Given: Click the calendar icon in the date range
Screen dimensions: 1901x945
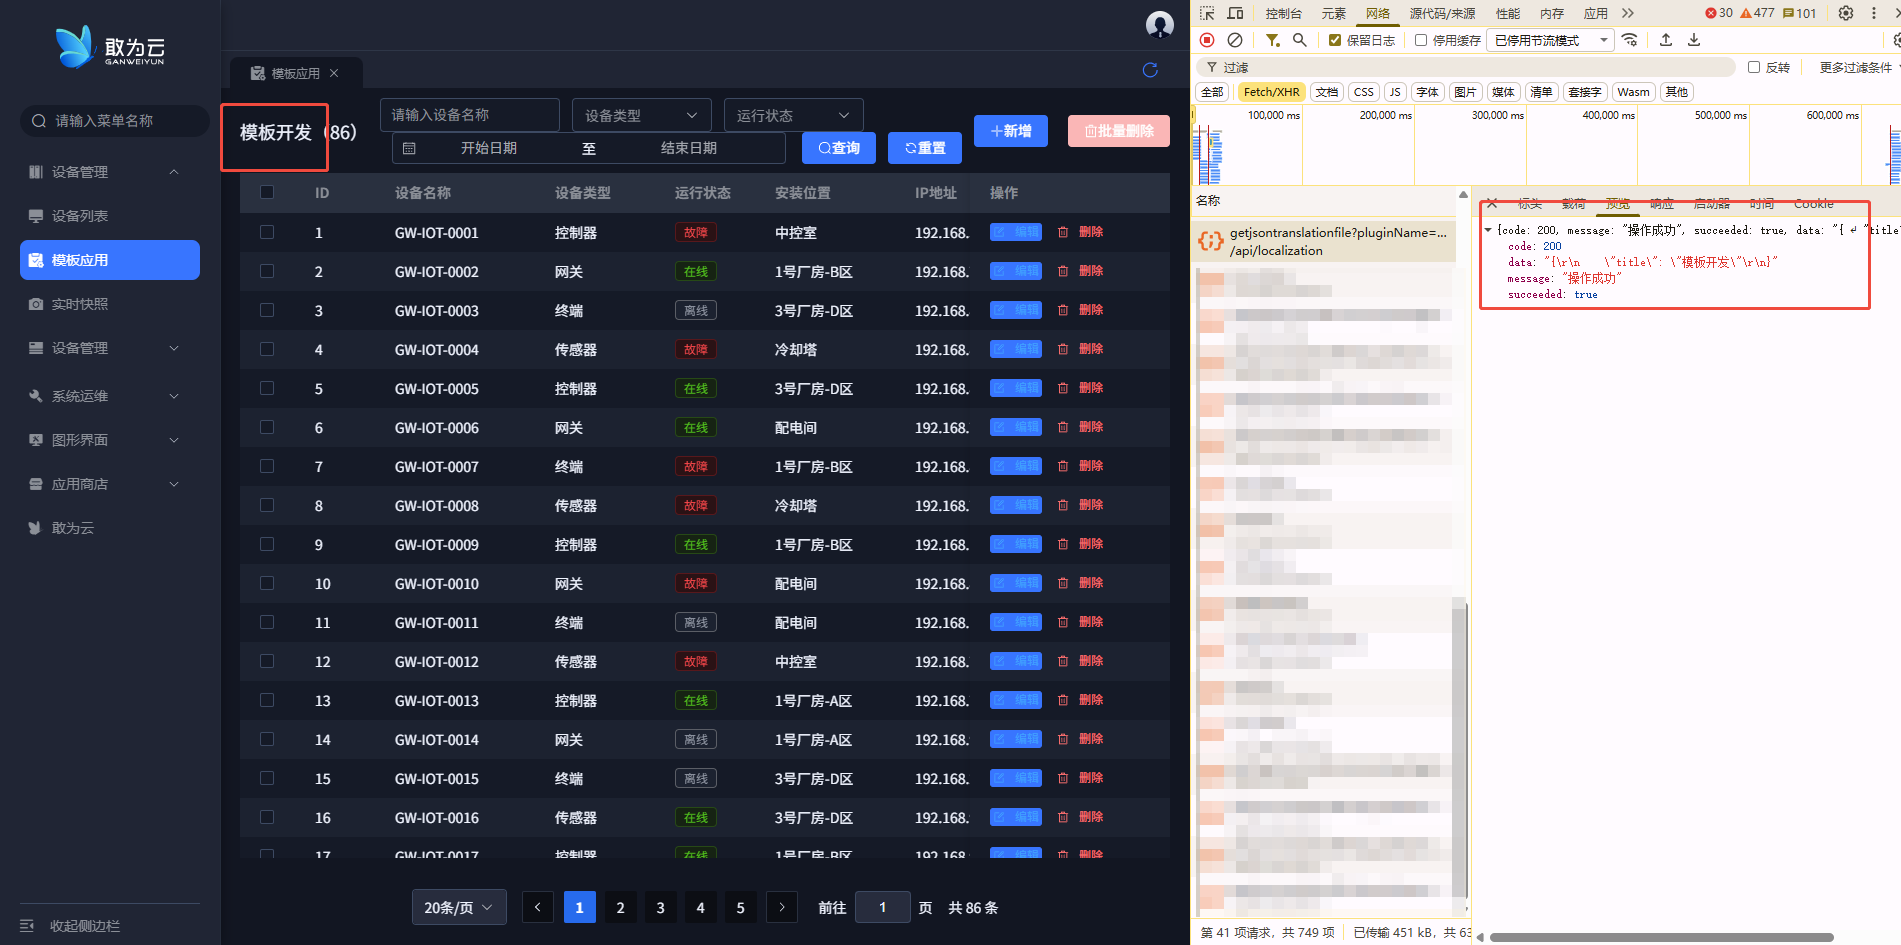Looking at the screenshot, I should click(409, 148).
